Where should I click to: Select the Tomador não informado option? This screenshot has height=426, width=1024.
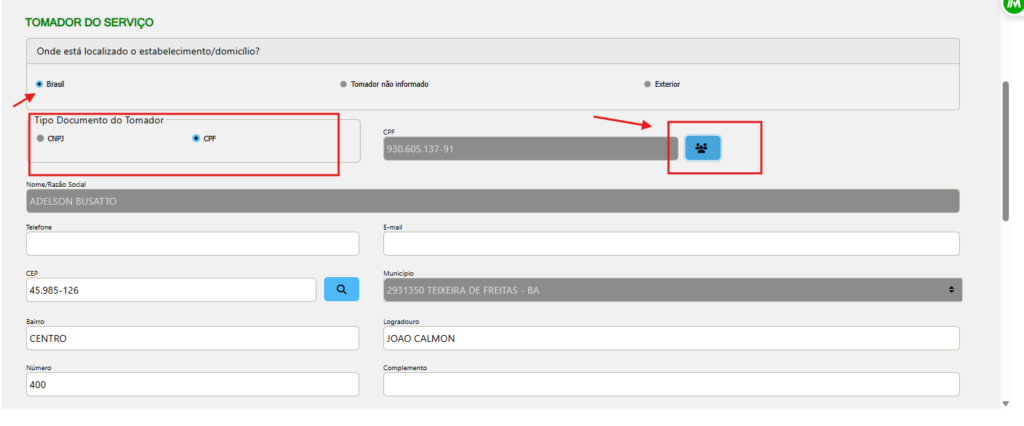(x=344, y=84)
